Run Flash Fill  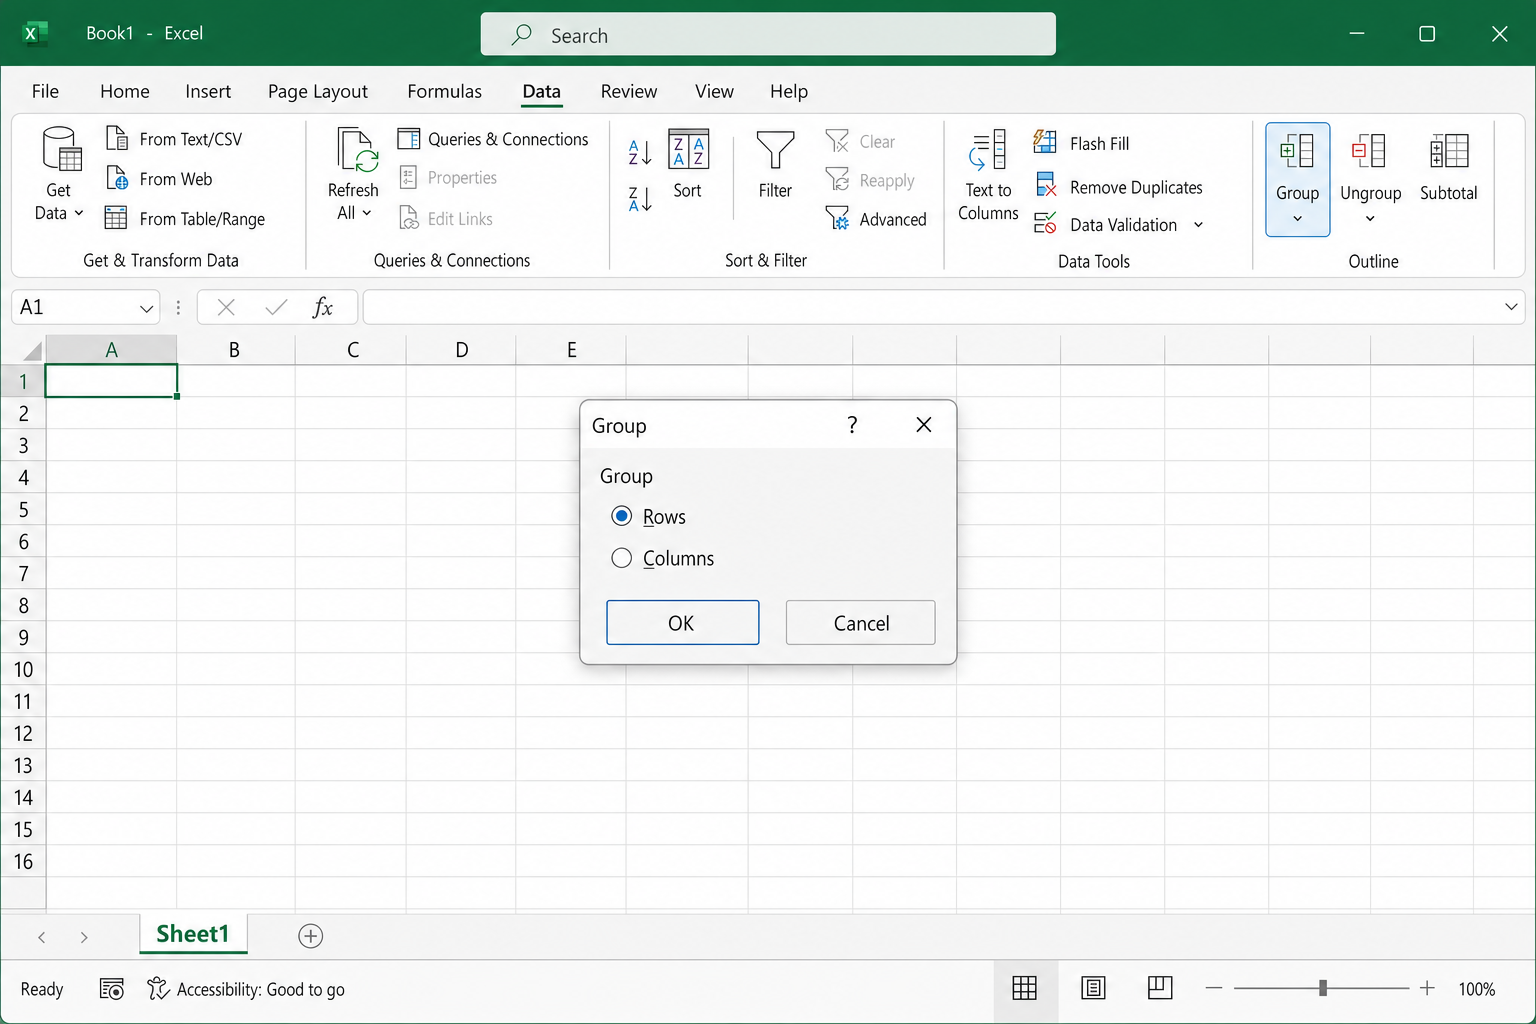coord(1081,143)
